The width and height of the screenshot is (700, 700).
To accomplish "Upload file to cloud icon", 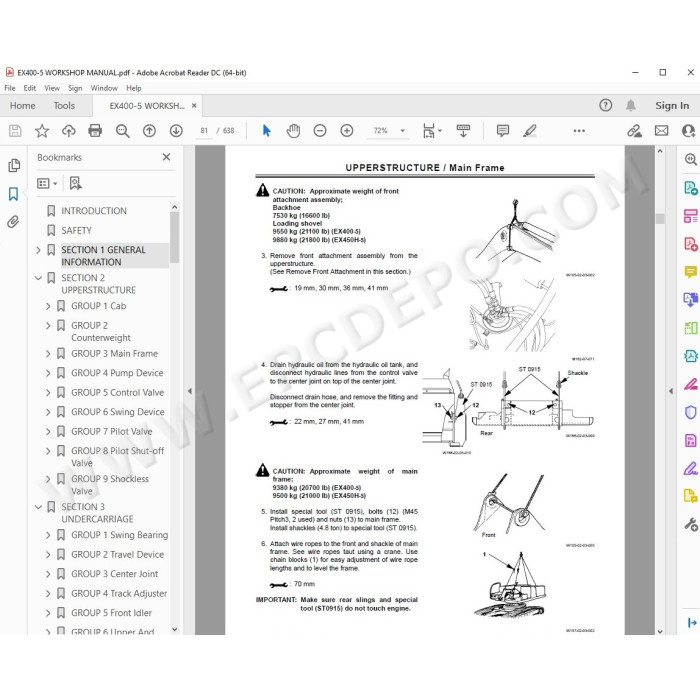I will (x=68, y=131).
